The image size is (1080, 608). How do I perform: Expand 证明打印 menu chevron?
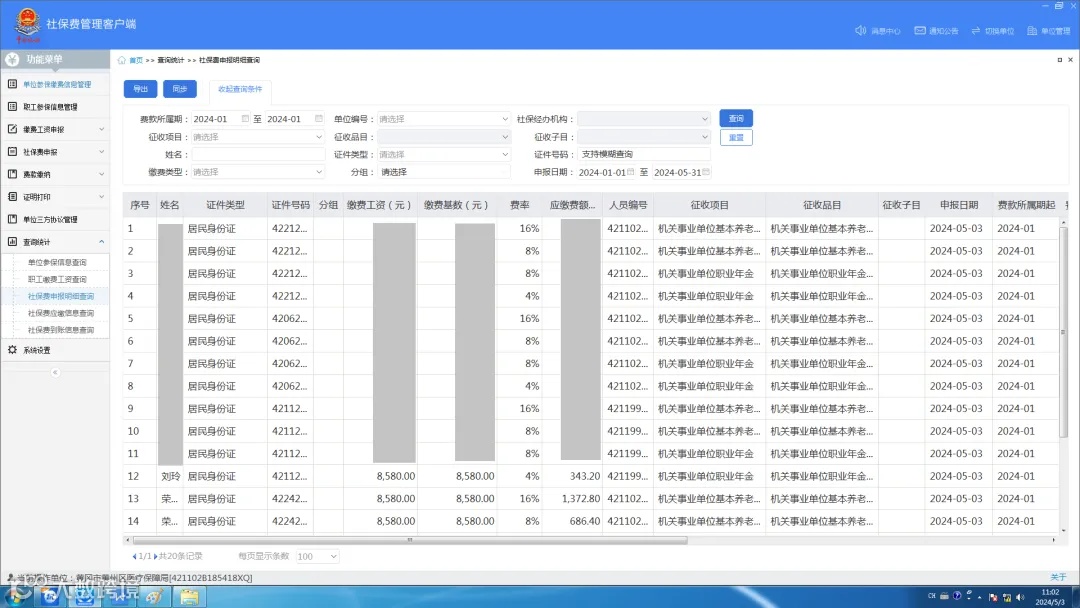102,197
